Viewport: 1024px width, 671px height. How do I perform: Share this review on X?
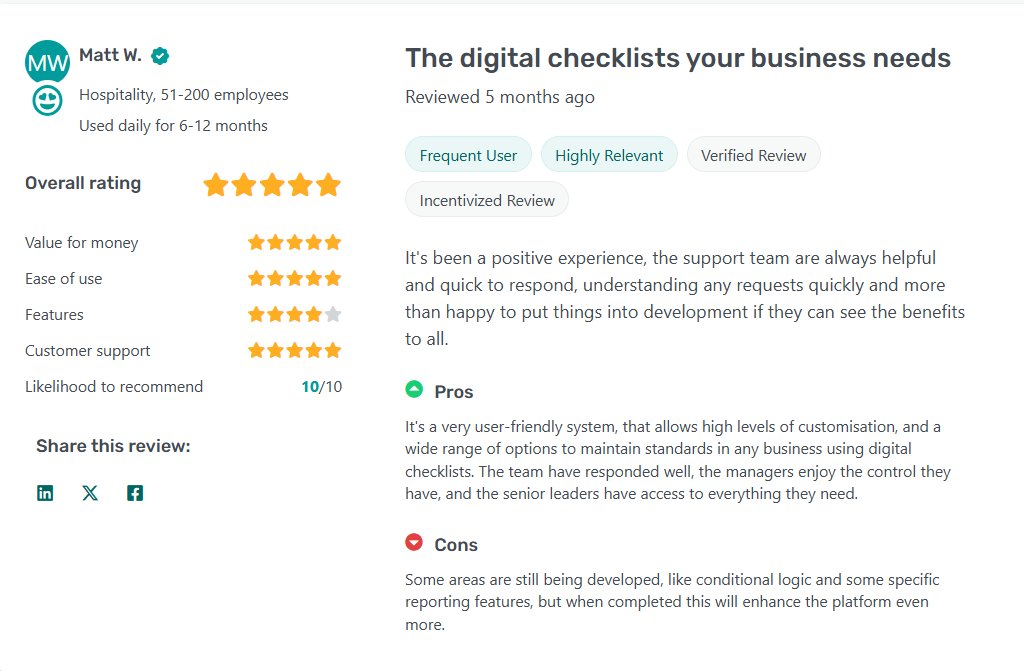[90, 493]
